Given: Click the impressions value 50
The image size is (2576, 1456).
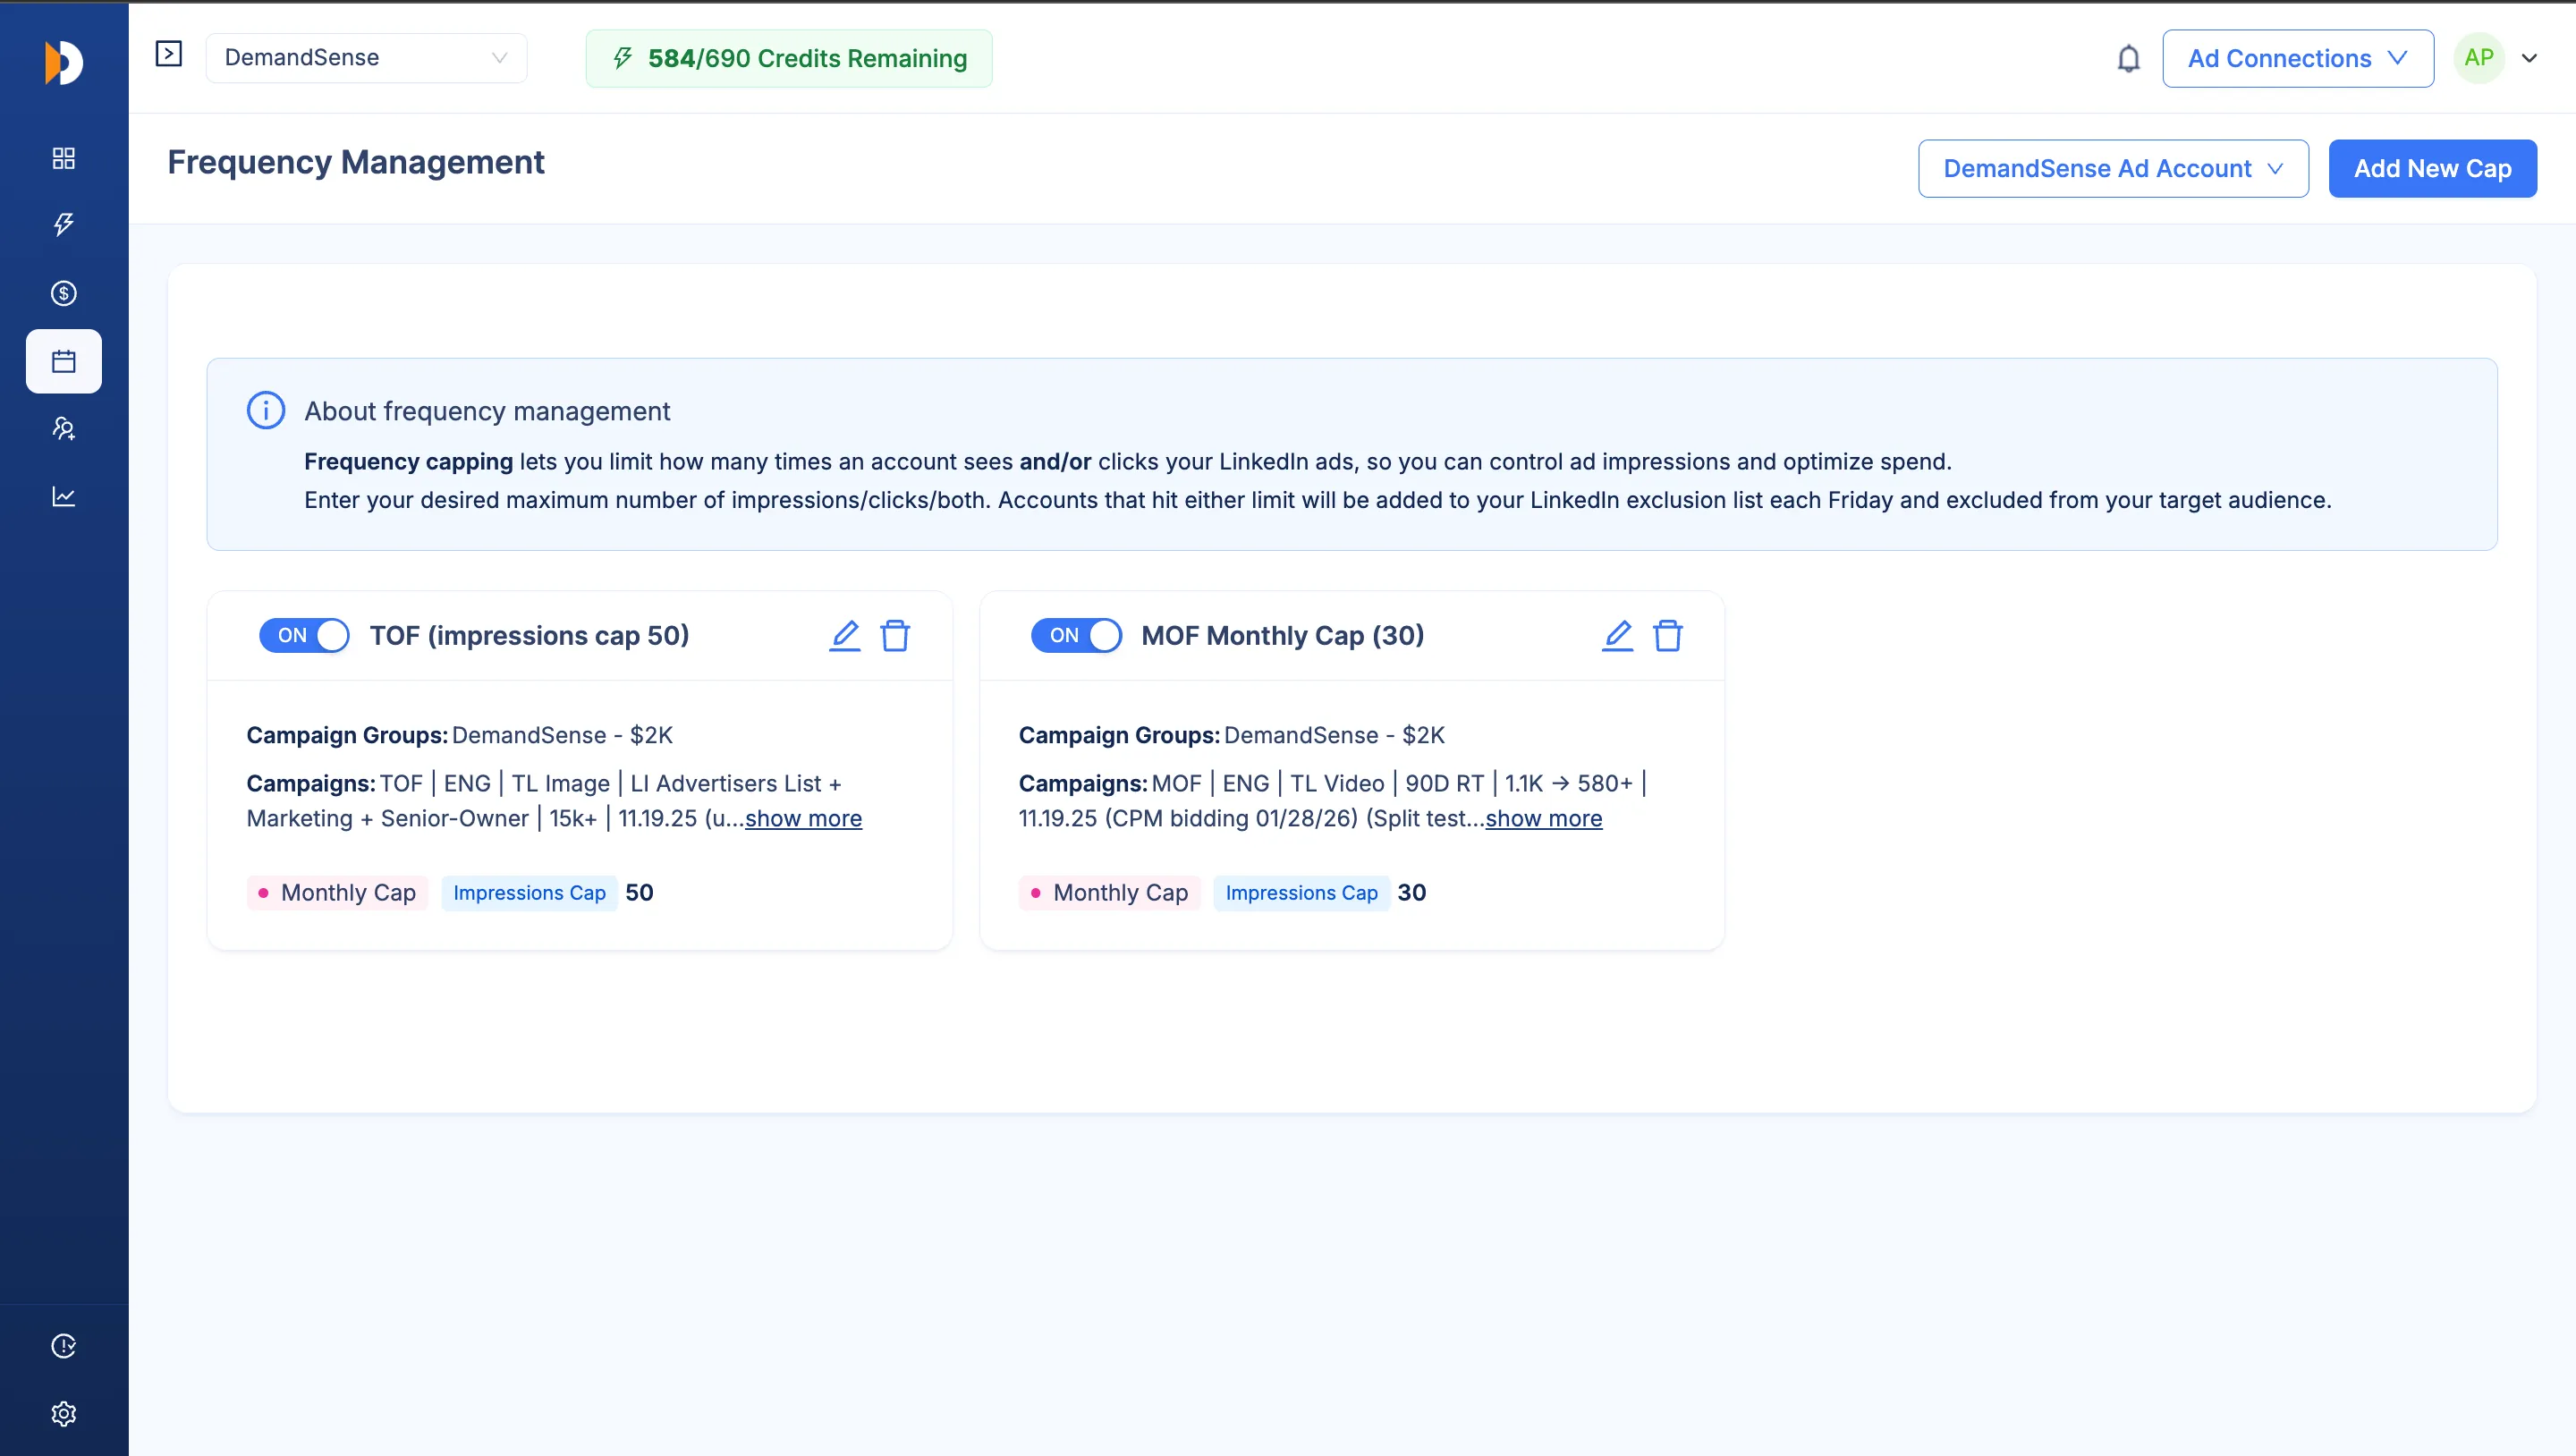Looking at the screenshot, I should coord(639,893).
